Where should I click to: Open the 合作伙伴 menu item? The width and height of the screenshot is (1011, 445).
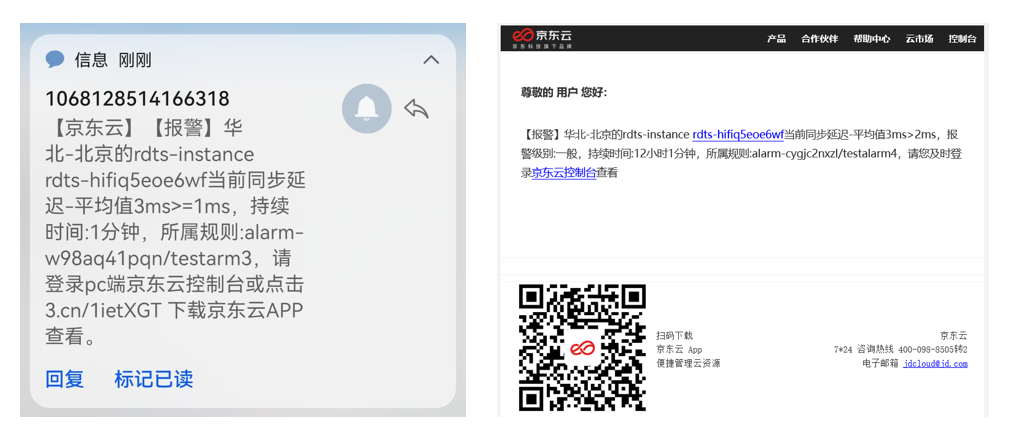[x=820, y=39]
